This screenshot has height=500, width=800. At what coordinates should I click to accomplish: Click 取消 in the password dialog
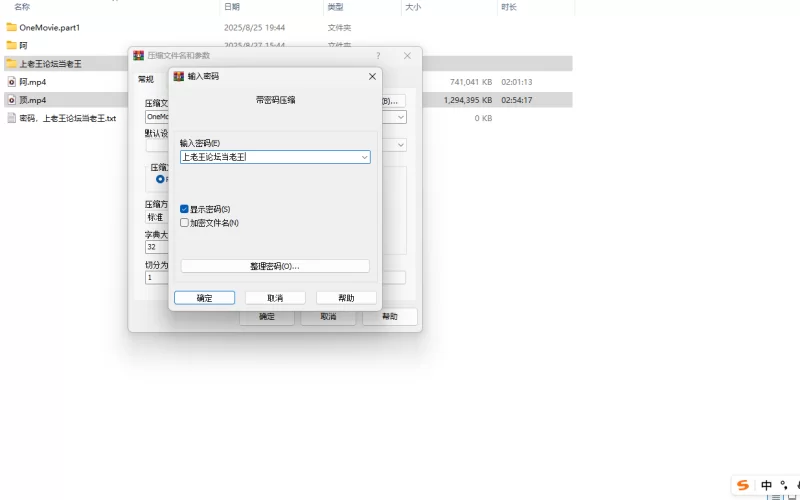pyautogui.click(x=275, y=298)
